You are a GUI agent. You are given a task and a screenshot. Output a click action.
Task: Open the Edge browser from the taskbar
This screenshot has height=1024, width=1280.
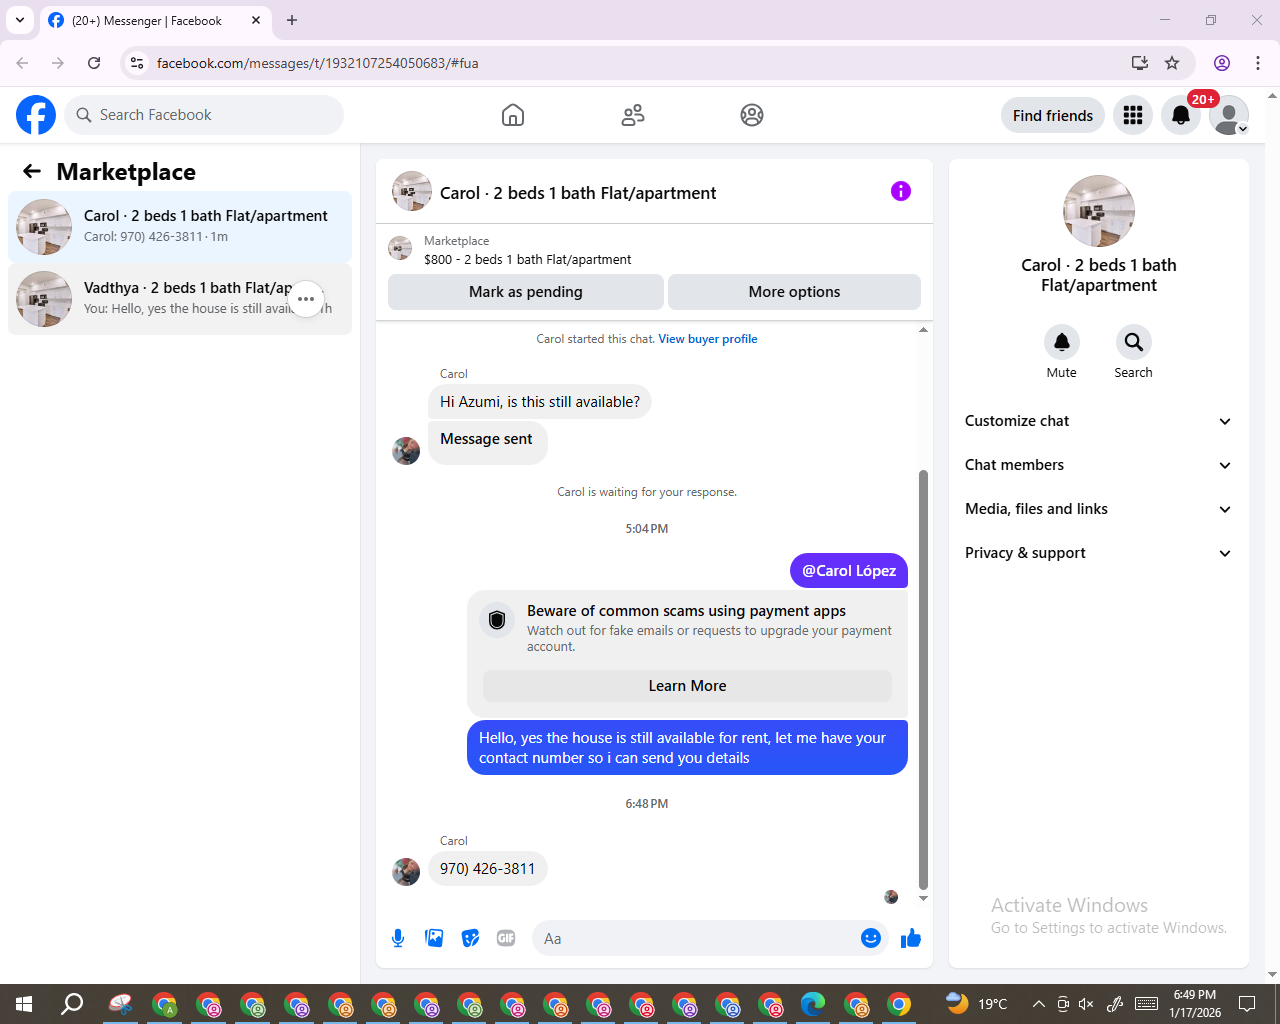813,1004
